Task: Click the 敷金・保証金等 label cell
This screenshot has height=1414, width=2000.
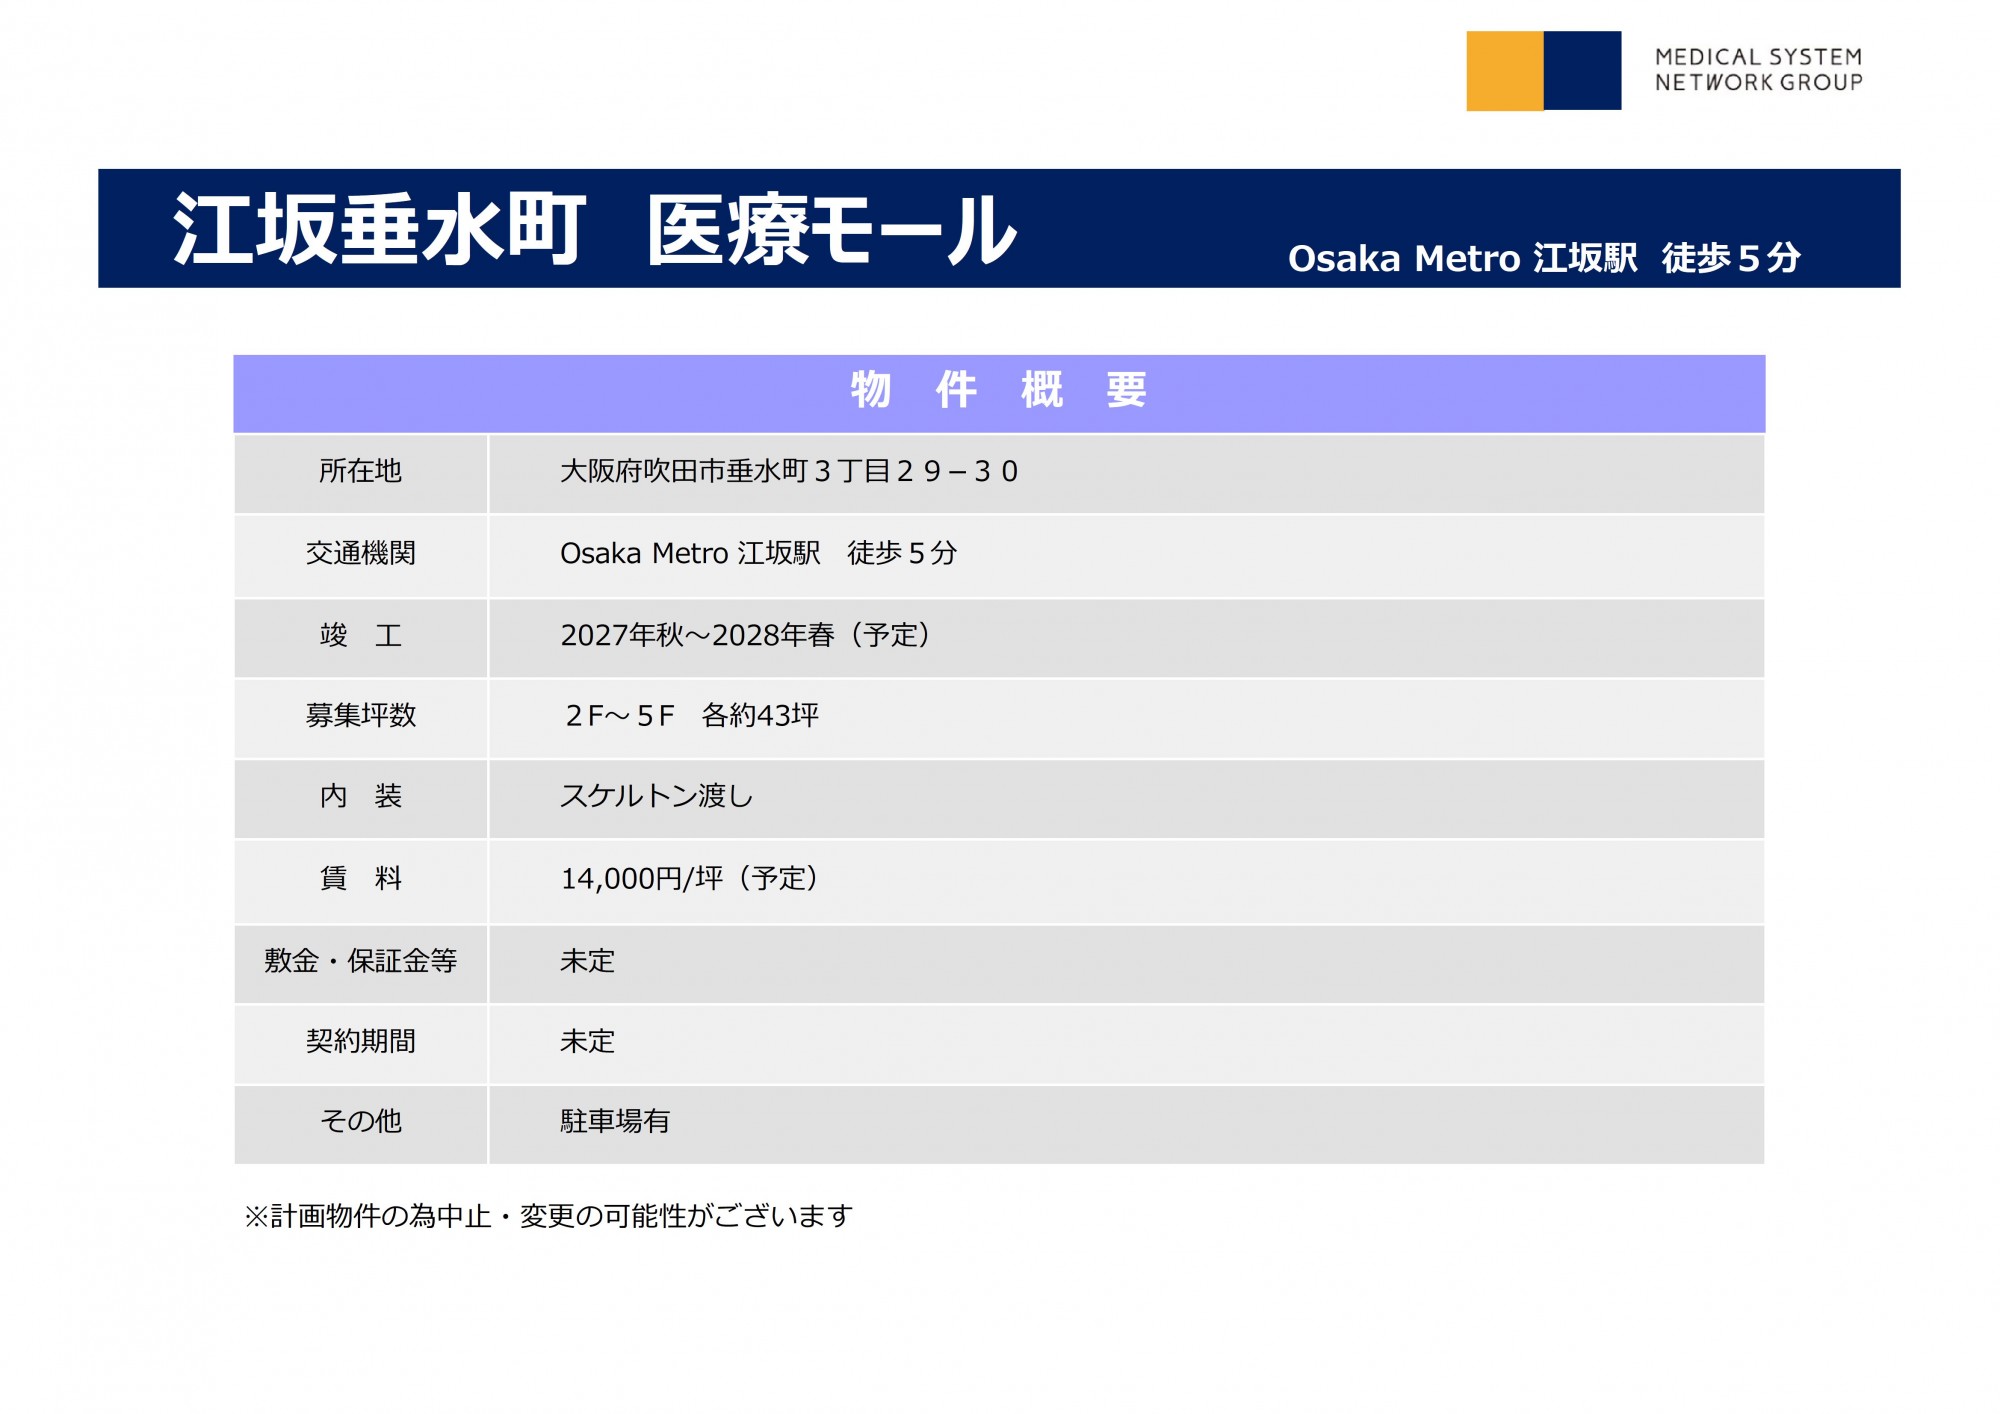Action: click(x=360, y=961)
